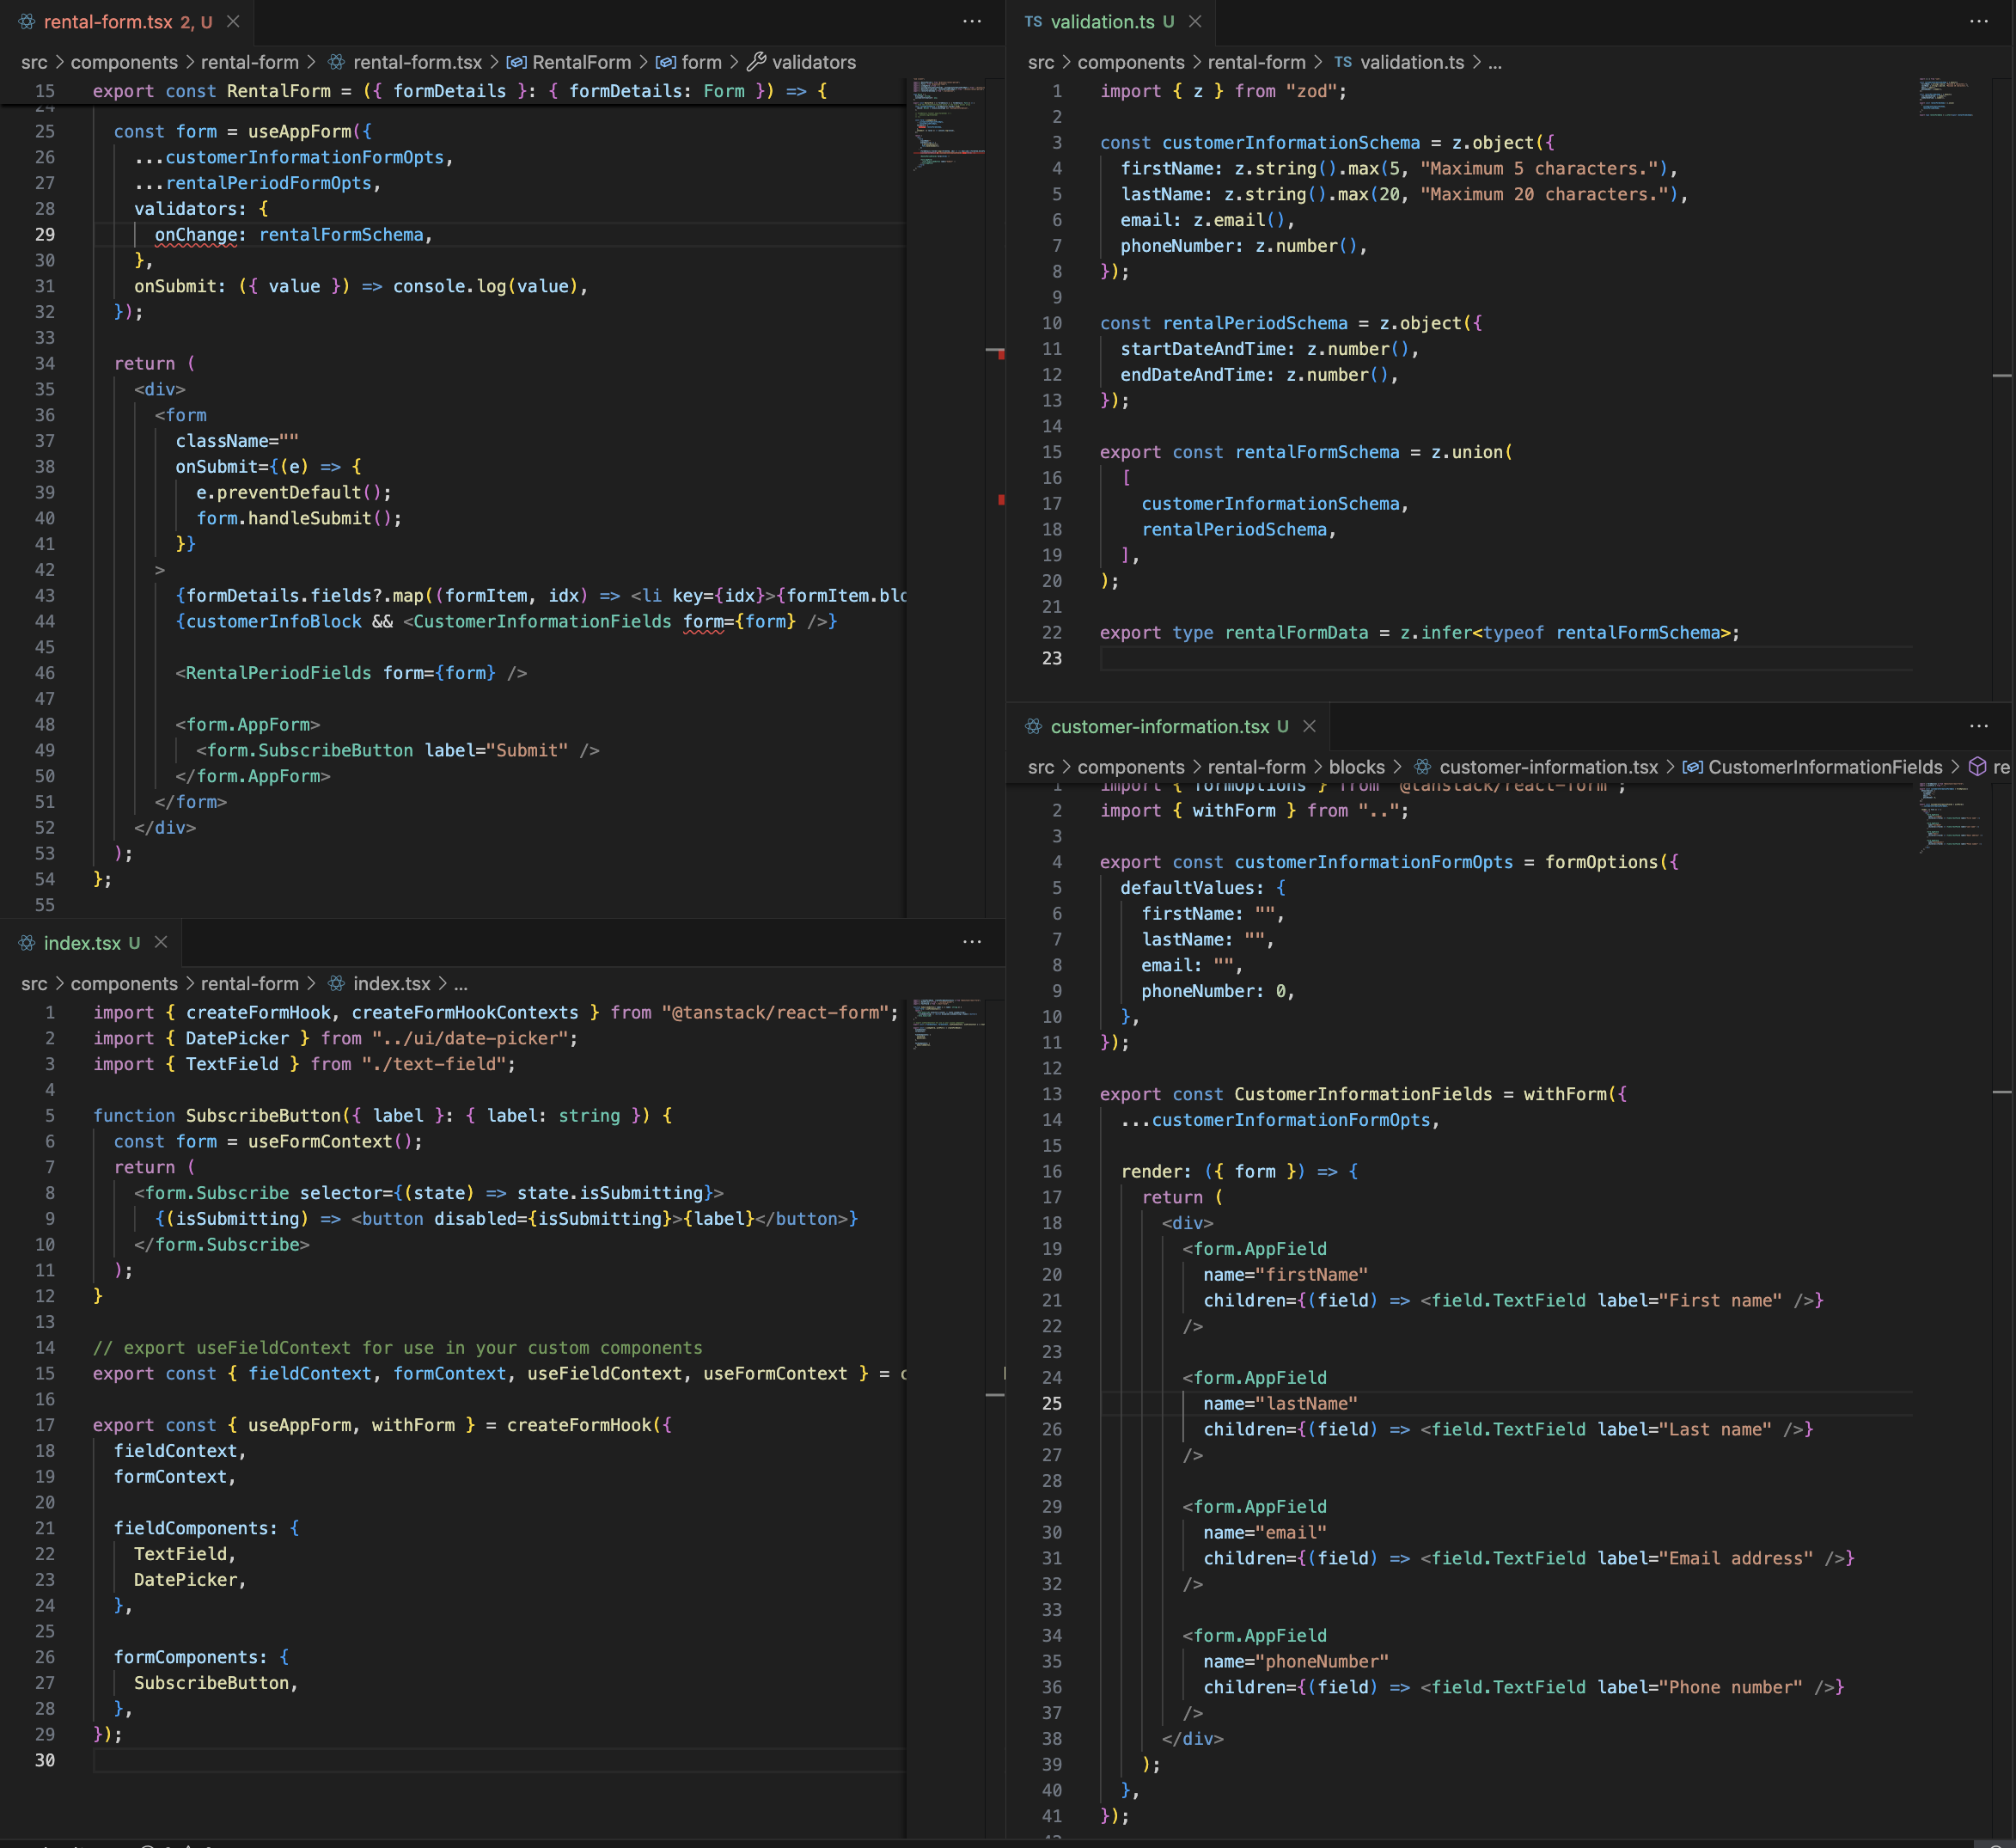Viewport: 2016px width, 1848px height.
Task: Click 'useFormContext' call on index.tsx line 6
Action: [x=320, y=1141]
